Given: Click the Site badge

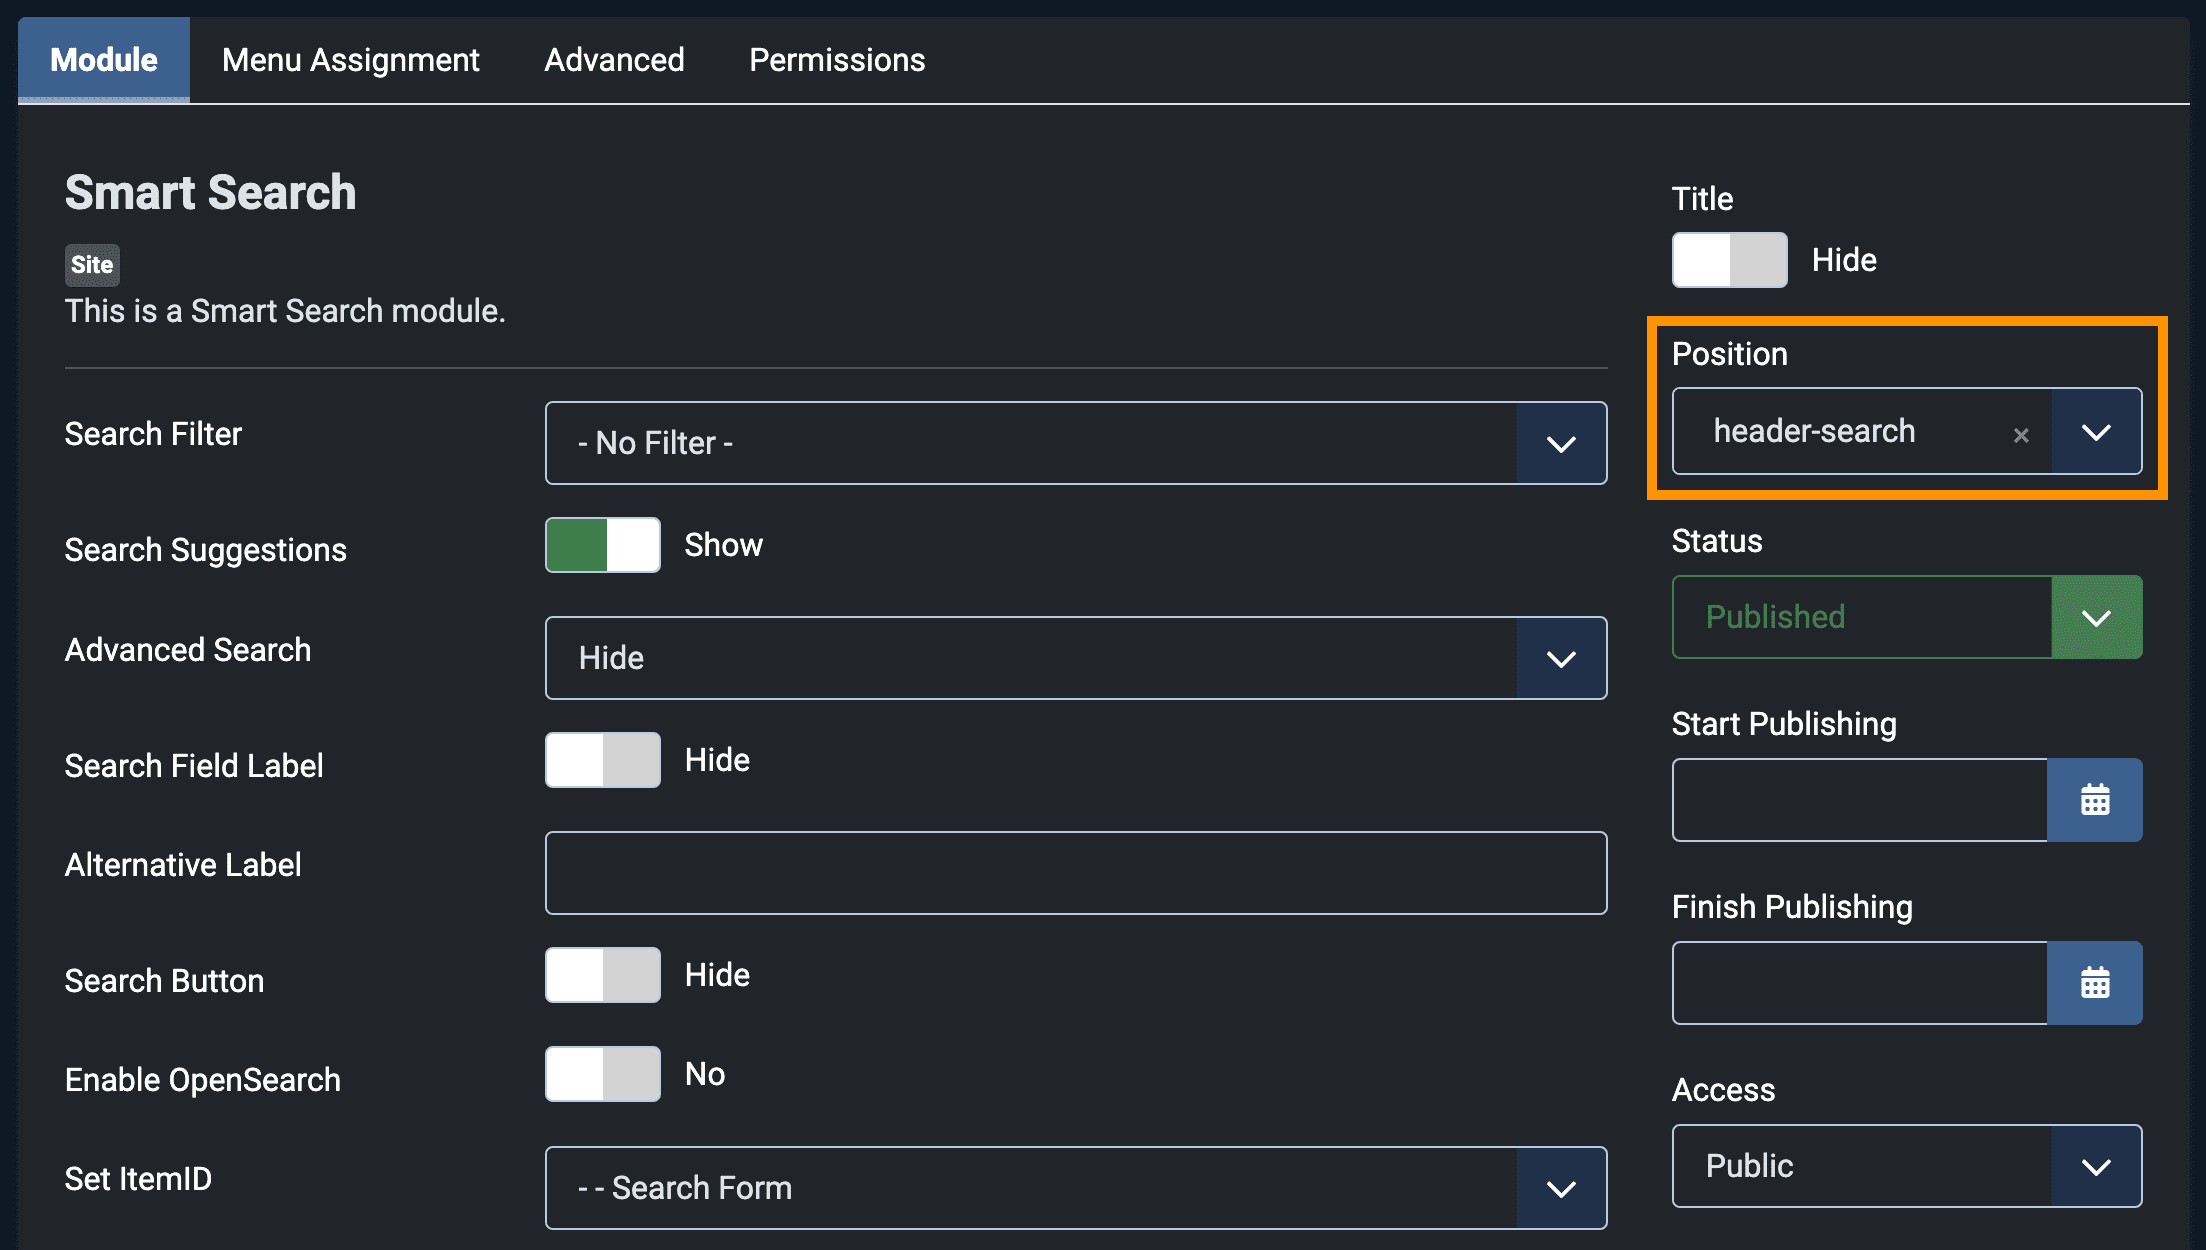Looking at the screenshot, I should [x=92, y=265].
